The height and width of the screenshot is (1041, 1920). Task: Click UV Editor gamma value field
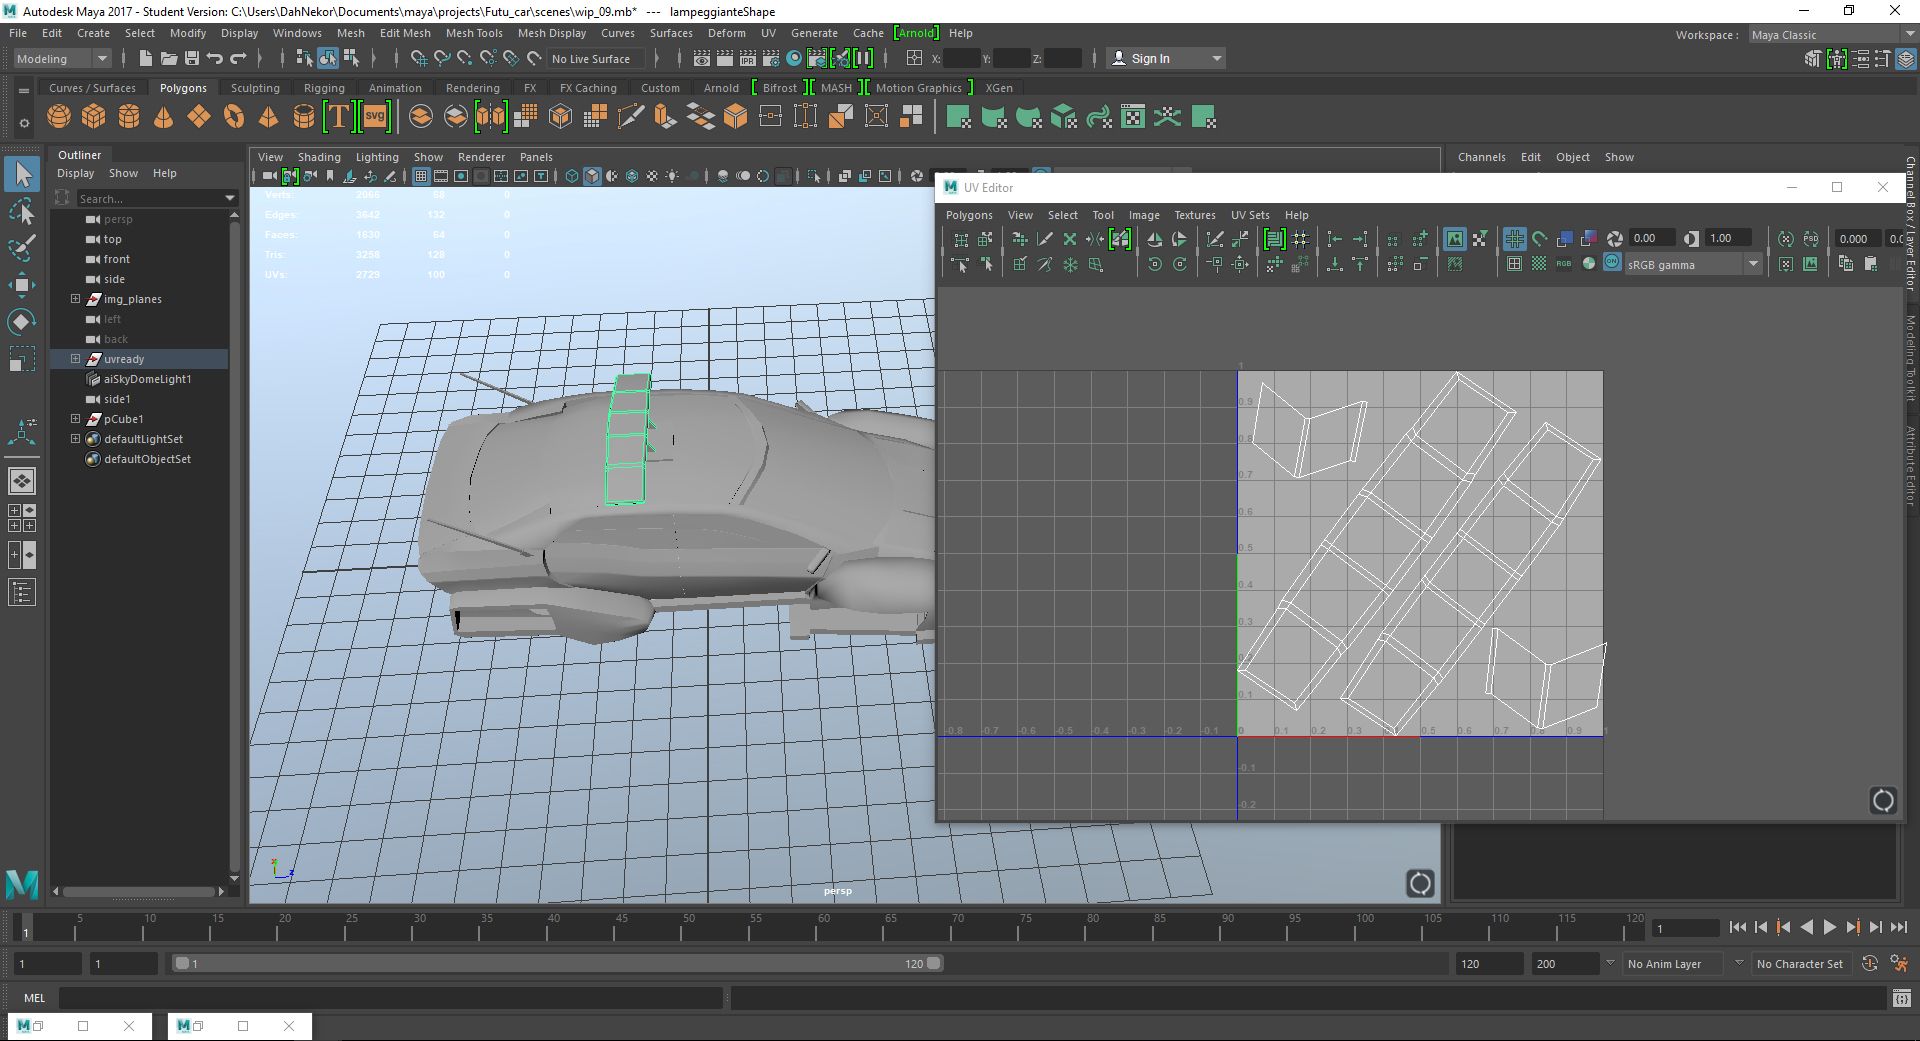tap(1729, 238)
